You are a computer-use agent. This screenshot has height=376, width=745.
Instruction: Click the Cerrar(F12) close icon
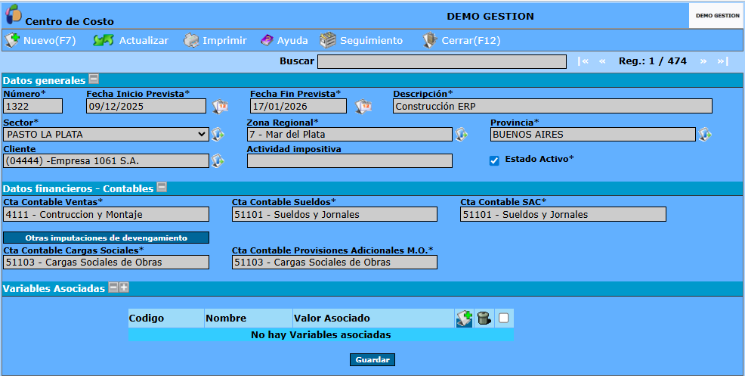pos(430,40)
